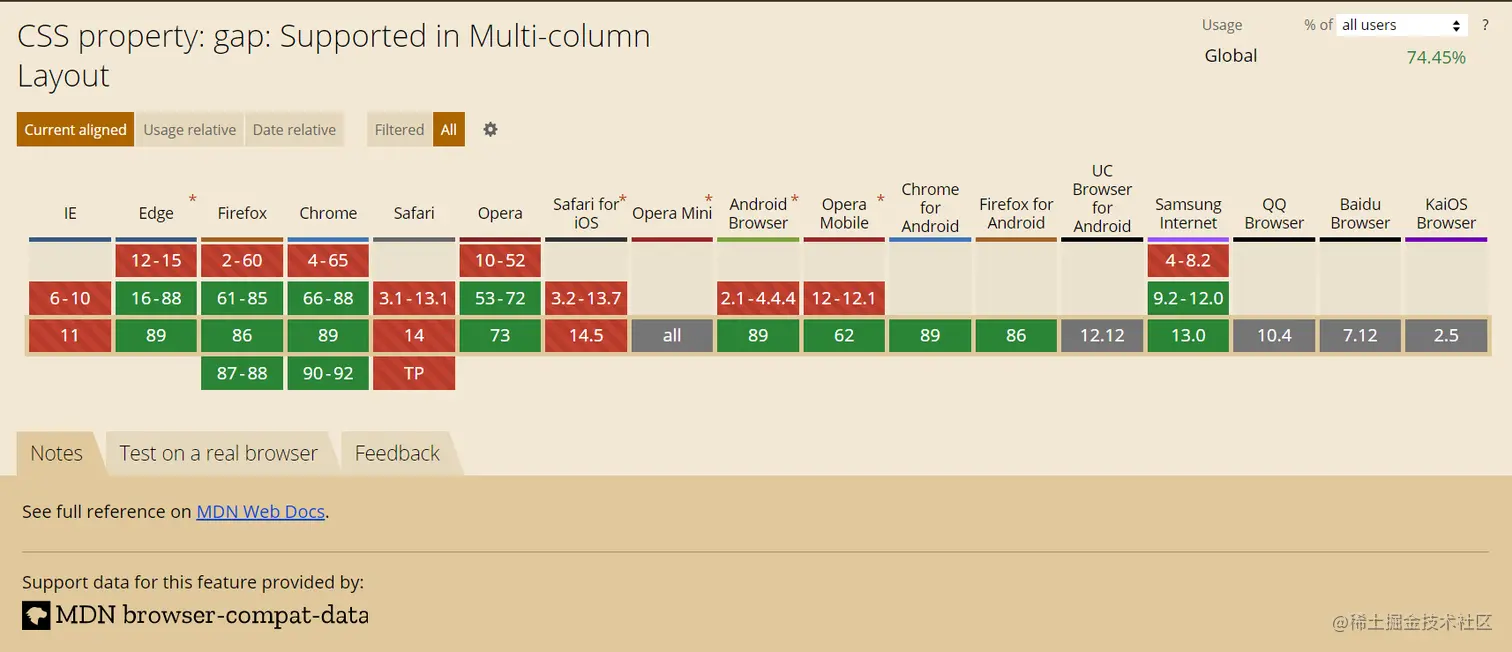Viewport: 1512px width, 652px height.
Task: Select the Opera Mobile 12-12.1 cell
Action: tap(844, 298)
